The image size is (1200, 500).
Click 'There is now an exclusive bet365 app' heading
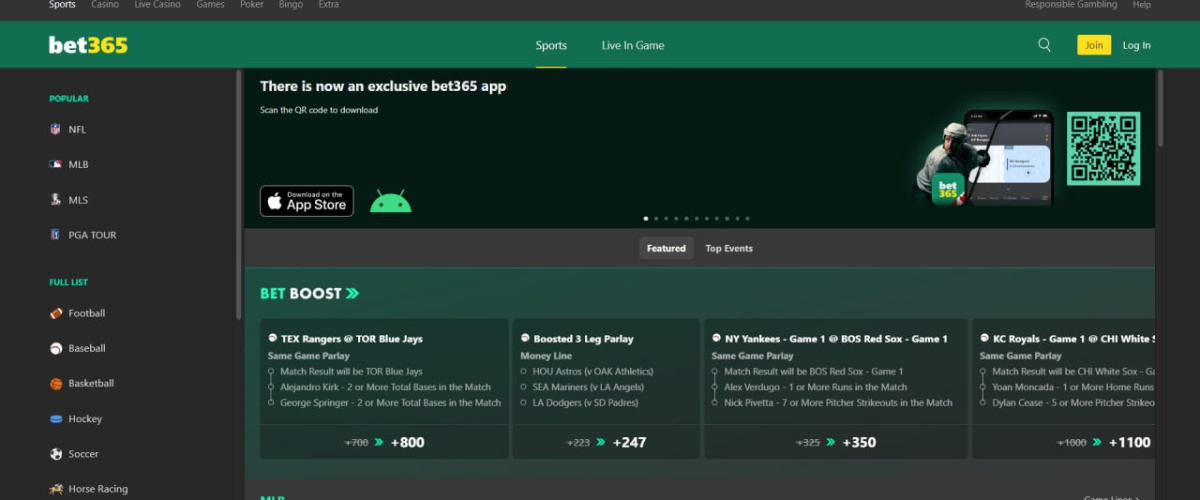pyautogui.click(x=383, y=86)
